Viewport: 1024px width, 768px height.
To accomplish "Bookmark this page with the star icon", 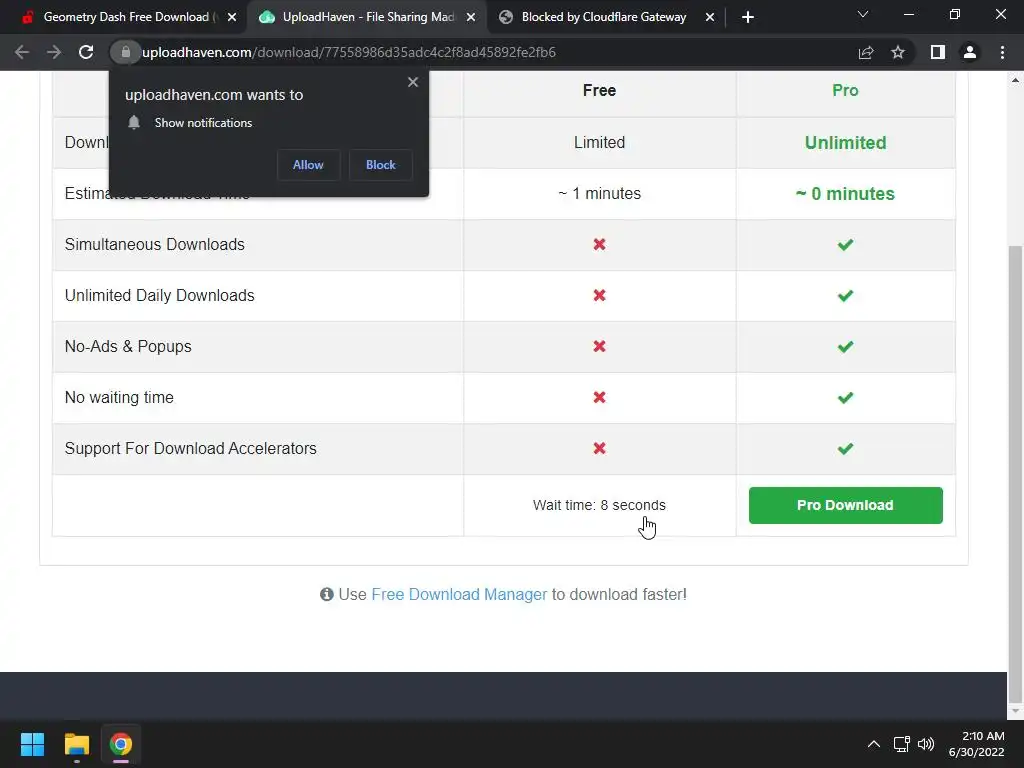I will click(x=898, y=52).
